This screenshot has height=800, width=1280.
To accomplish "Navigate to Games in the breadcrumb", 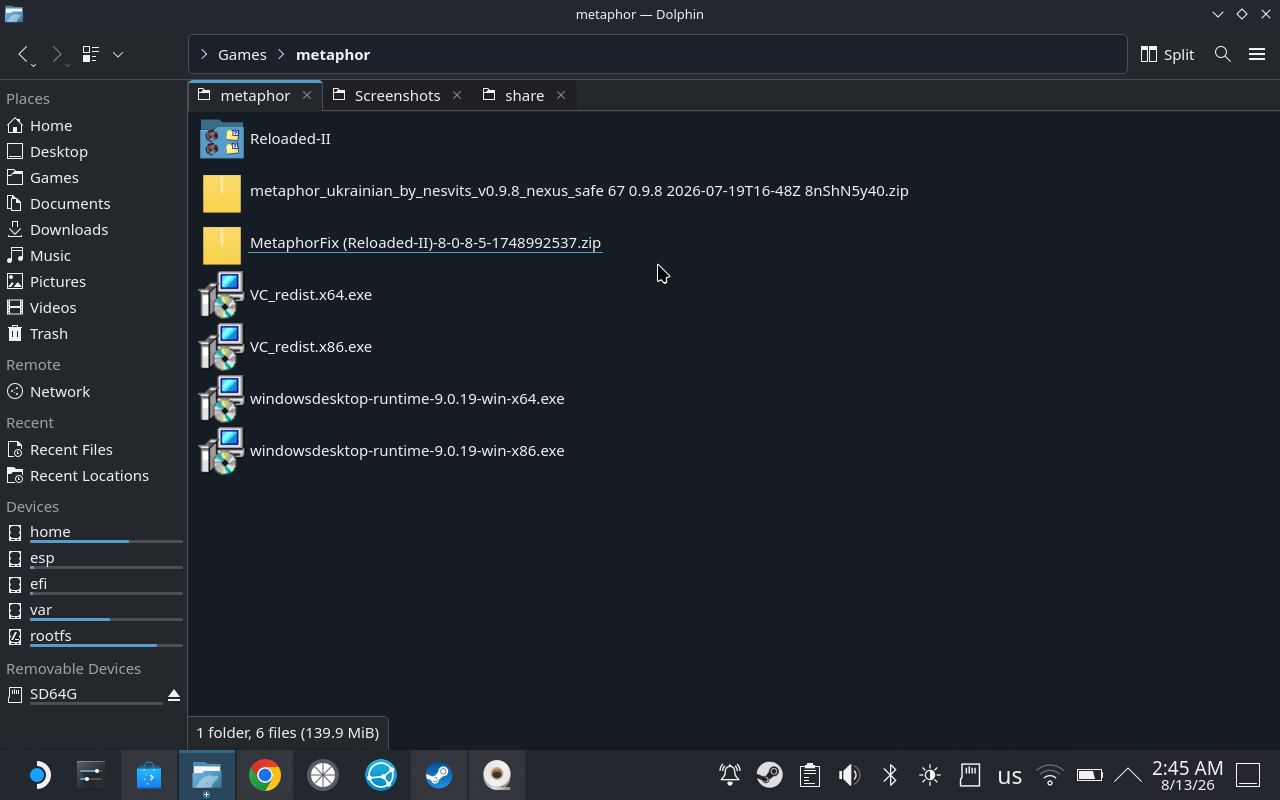I will [x=242, y=54].
